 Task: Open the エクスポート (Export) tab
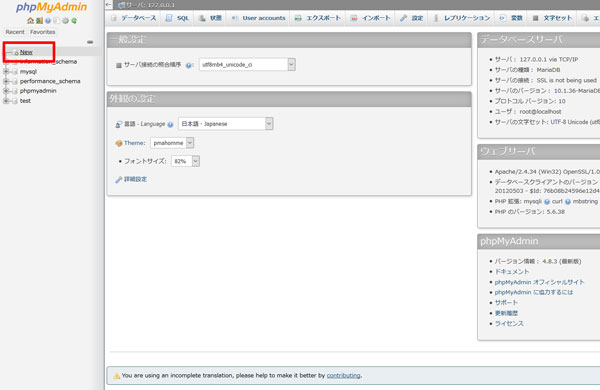coord(318,18)
